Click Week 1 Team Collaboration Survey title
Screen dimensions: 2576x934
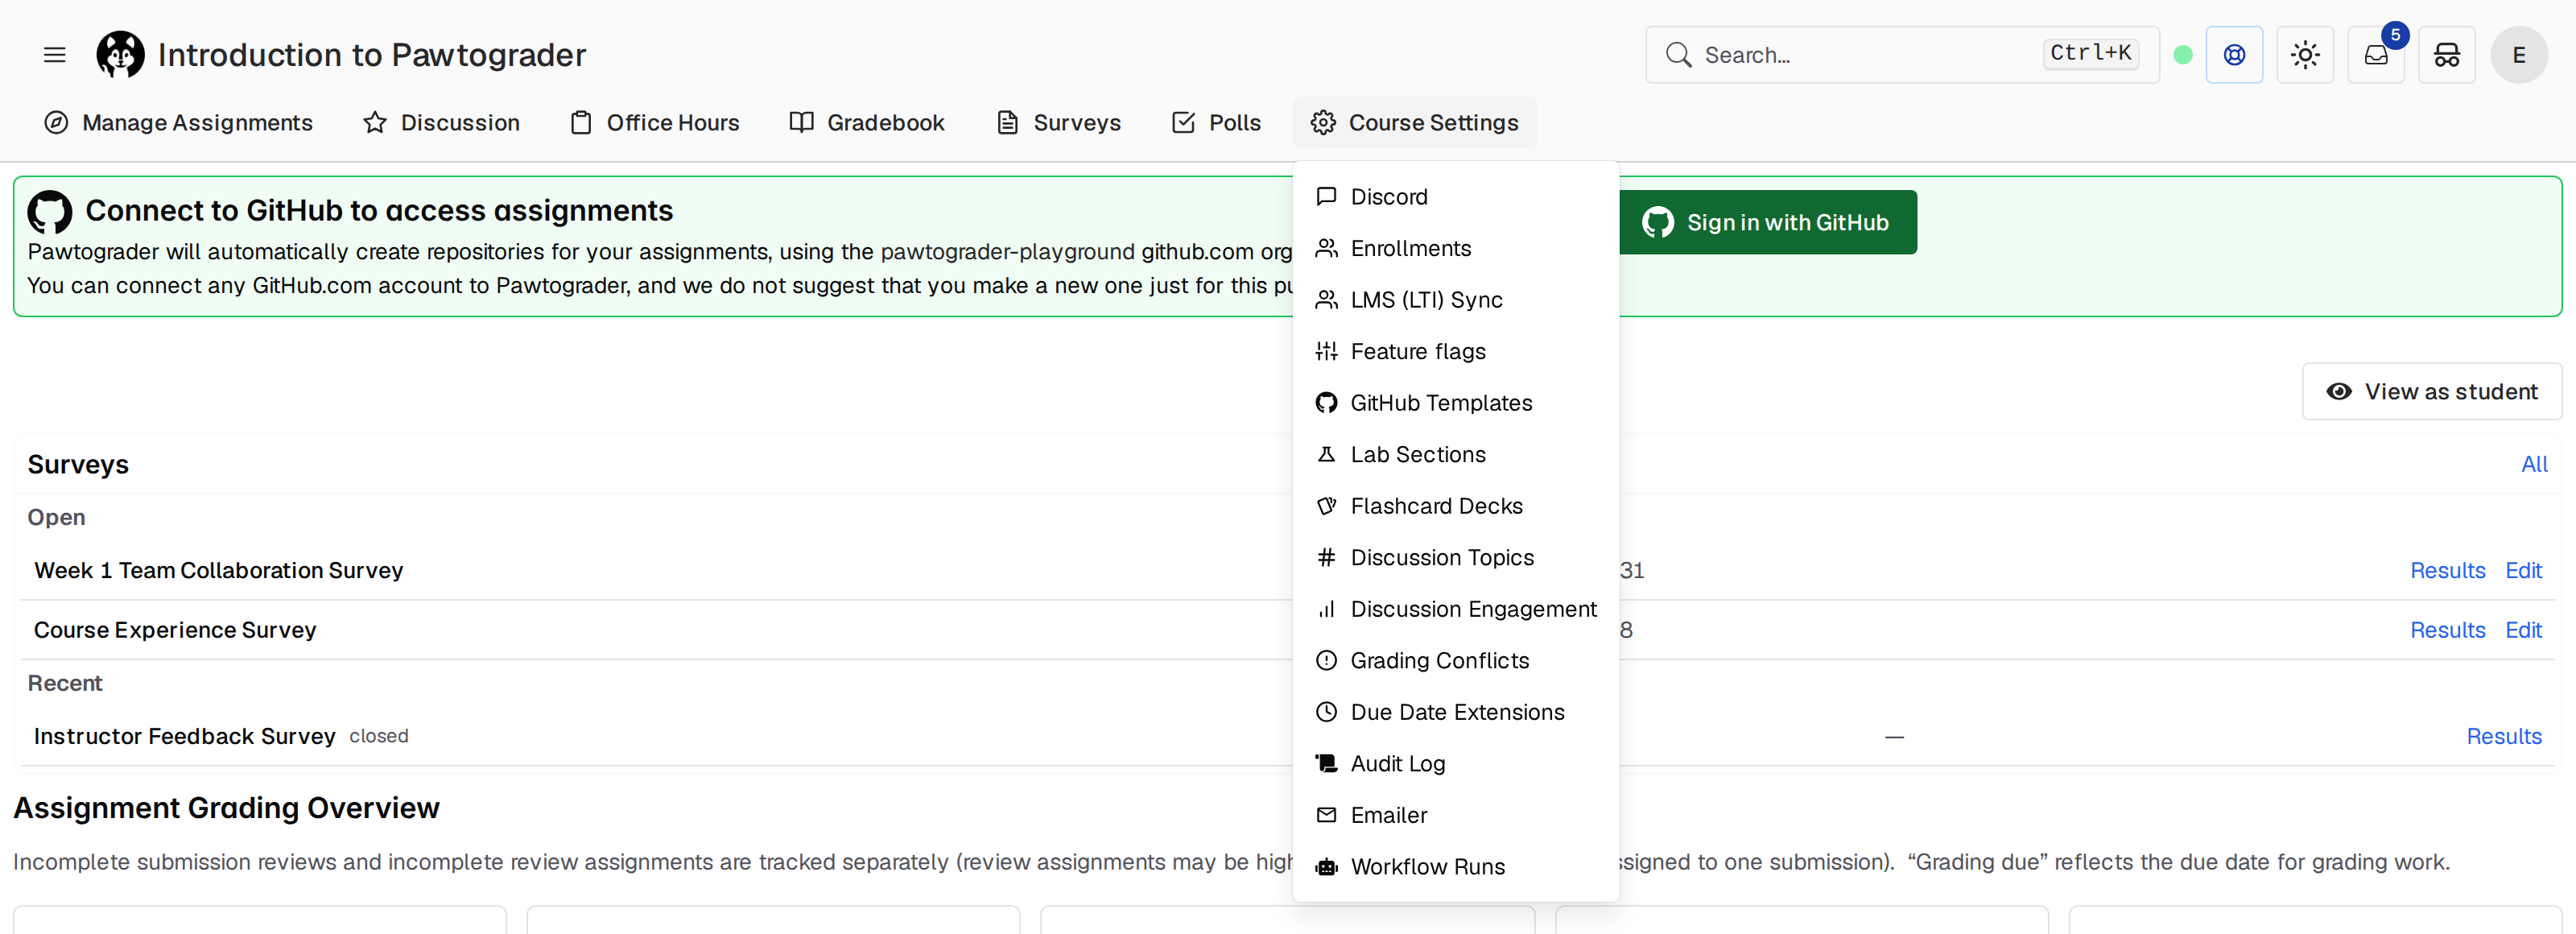(x=218, y=570)
